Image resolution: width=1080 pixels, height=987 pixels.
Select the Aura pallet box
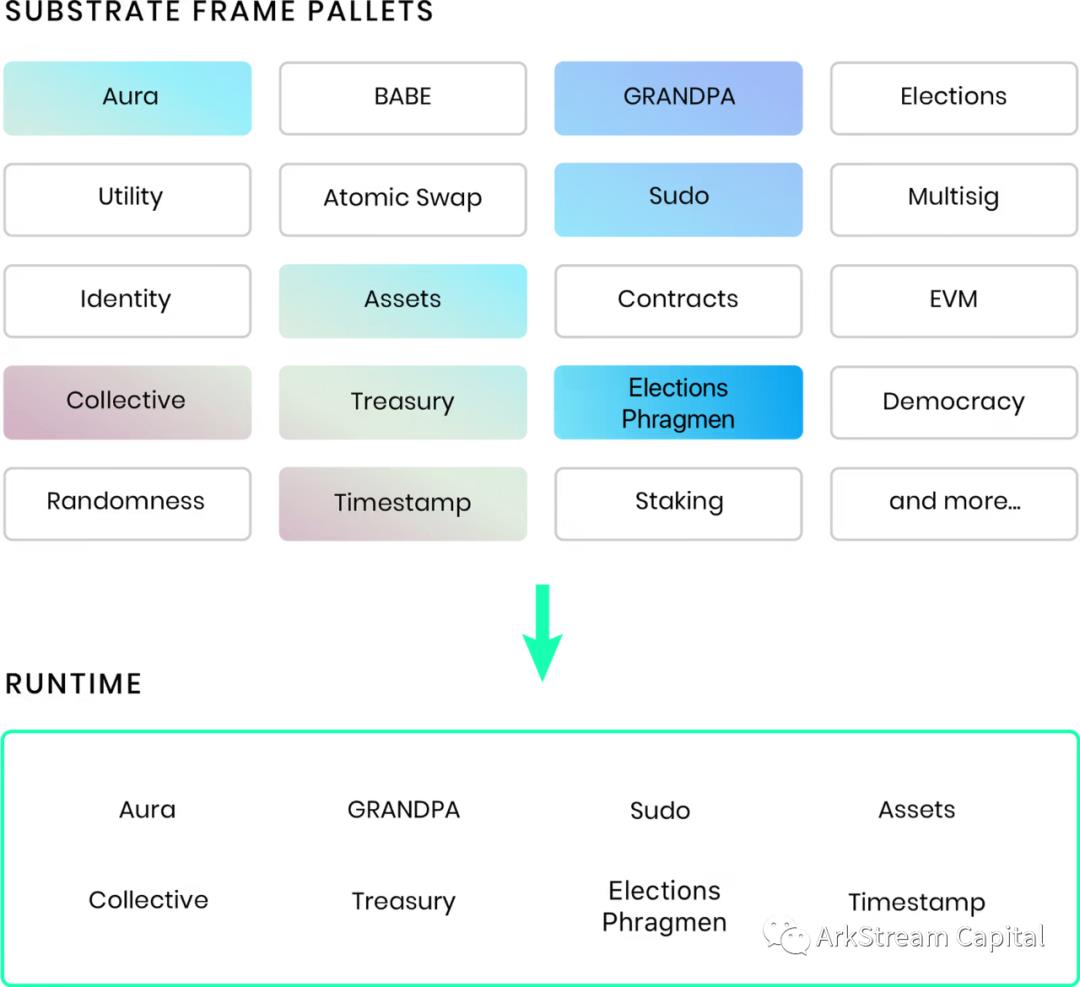128,98
